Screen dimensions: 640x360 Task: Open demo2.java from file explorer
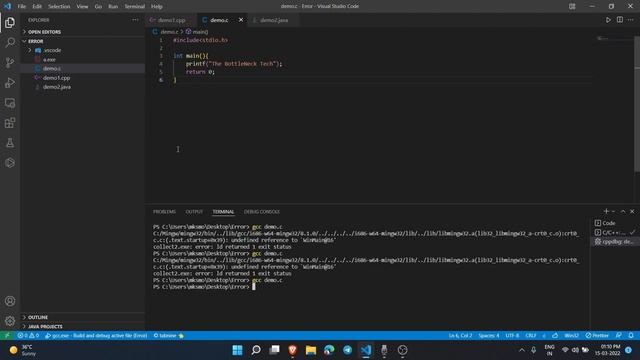tap(83, 87)
